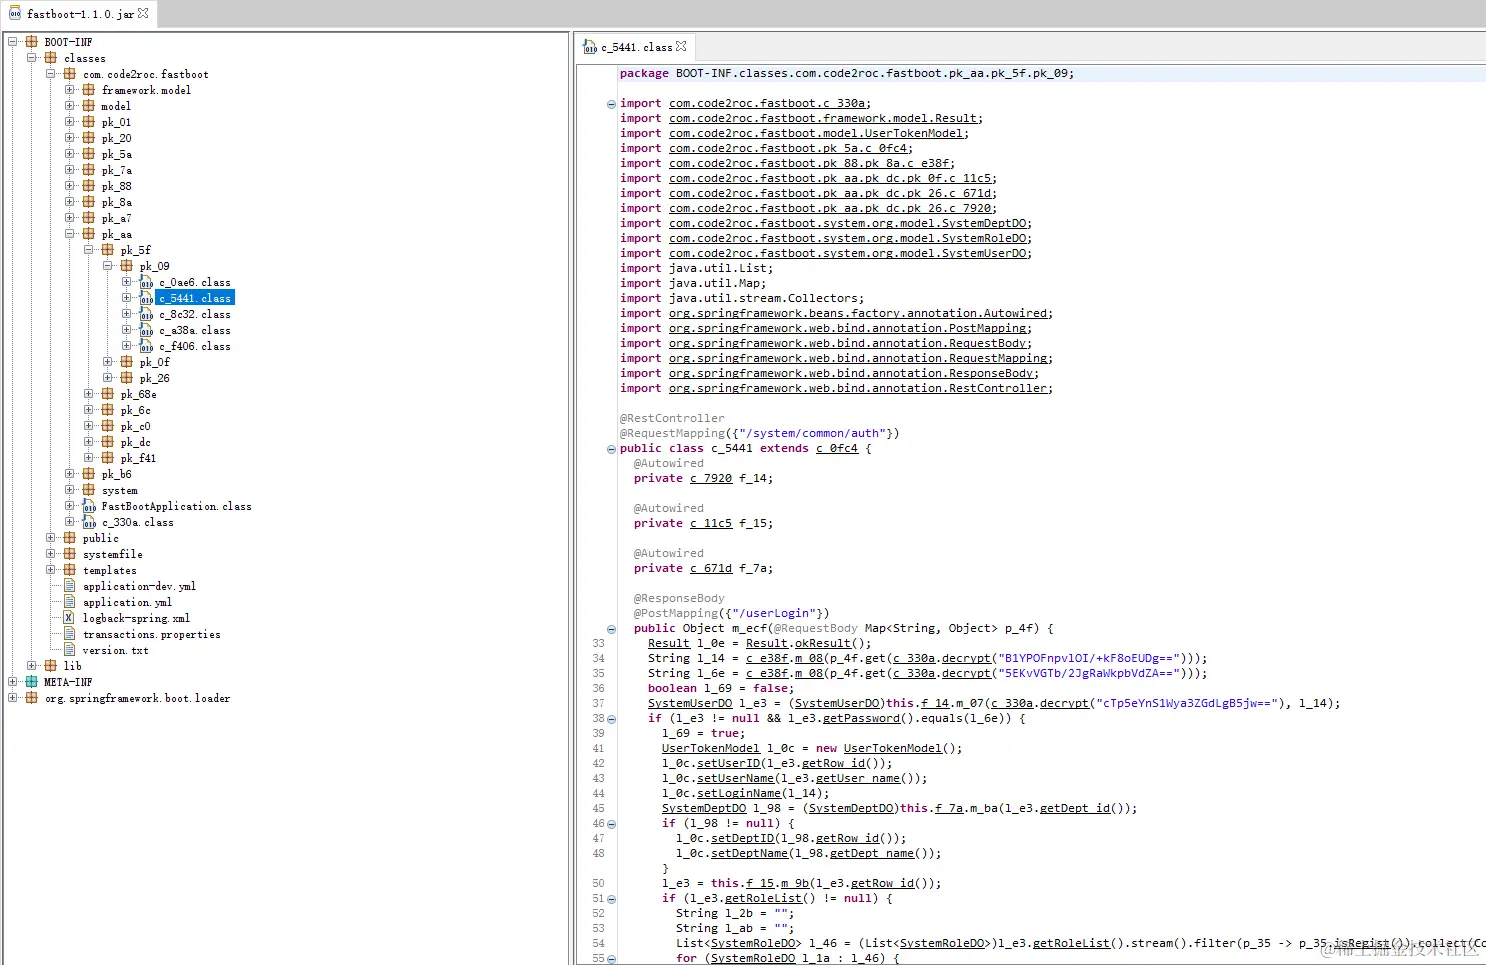Expand the META-INF tree node
Screen dimensions: 1486x965
pos(12,682)
